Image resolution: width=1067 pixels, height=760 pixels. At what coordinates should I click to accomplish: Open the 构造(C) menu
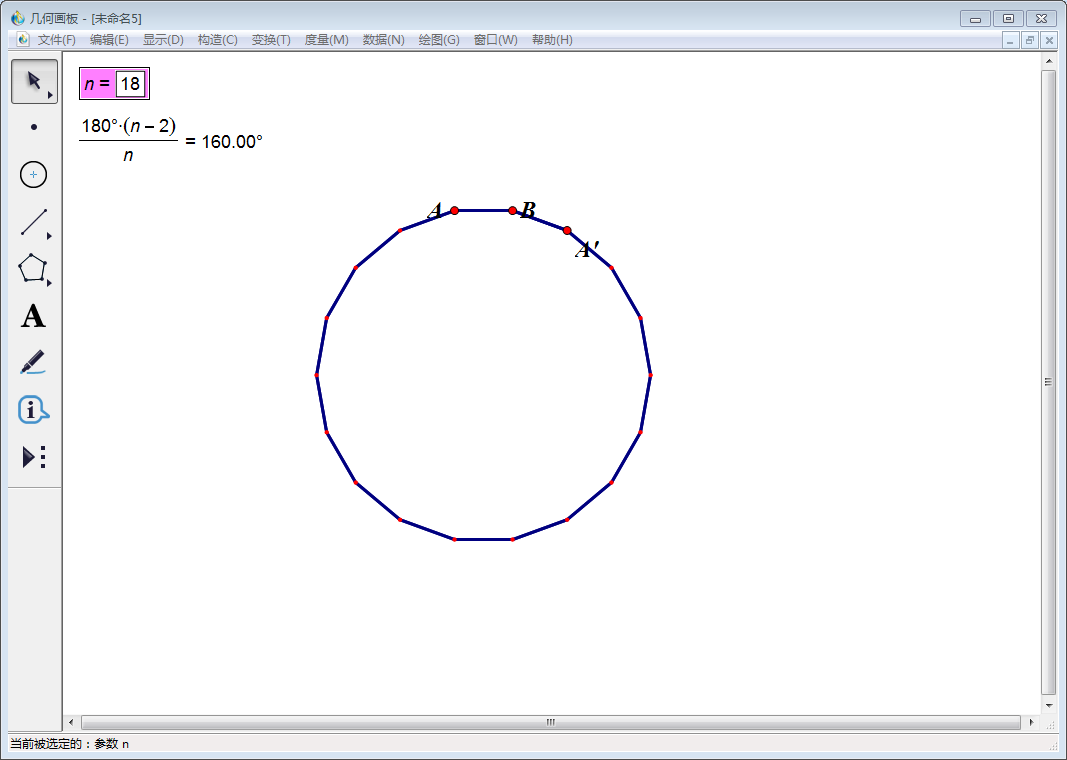[217, 40]
